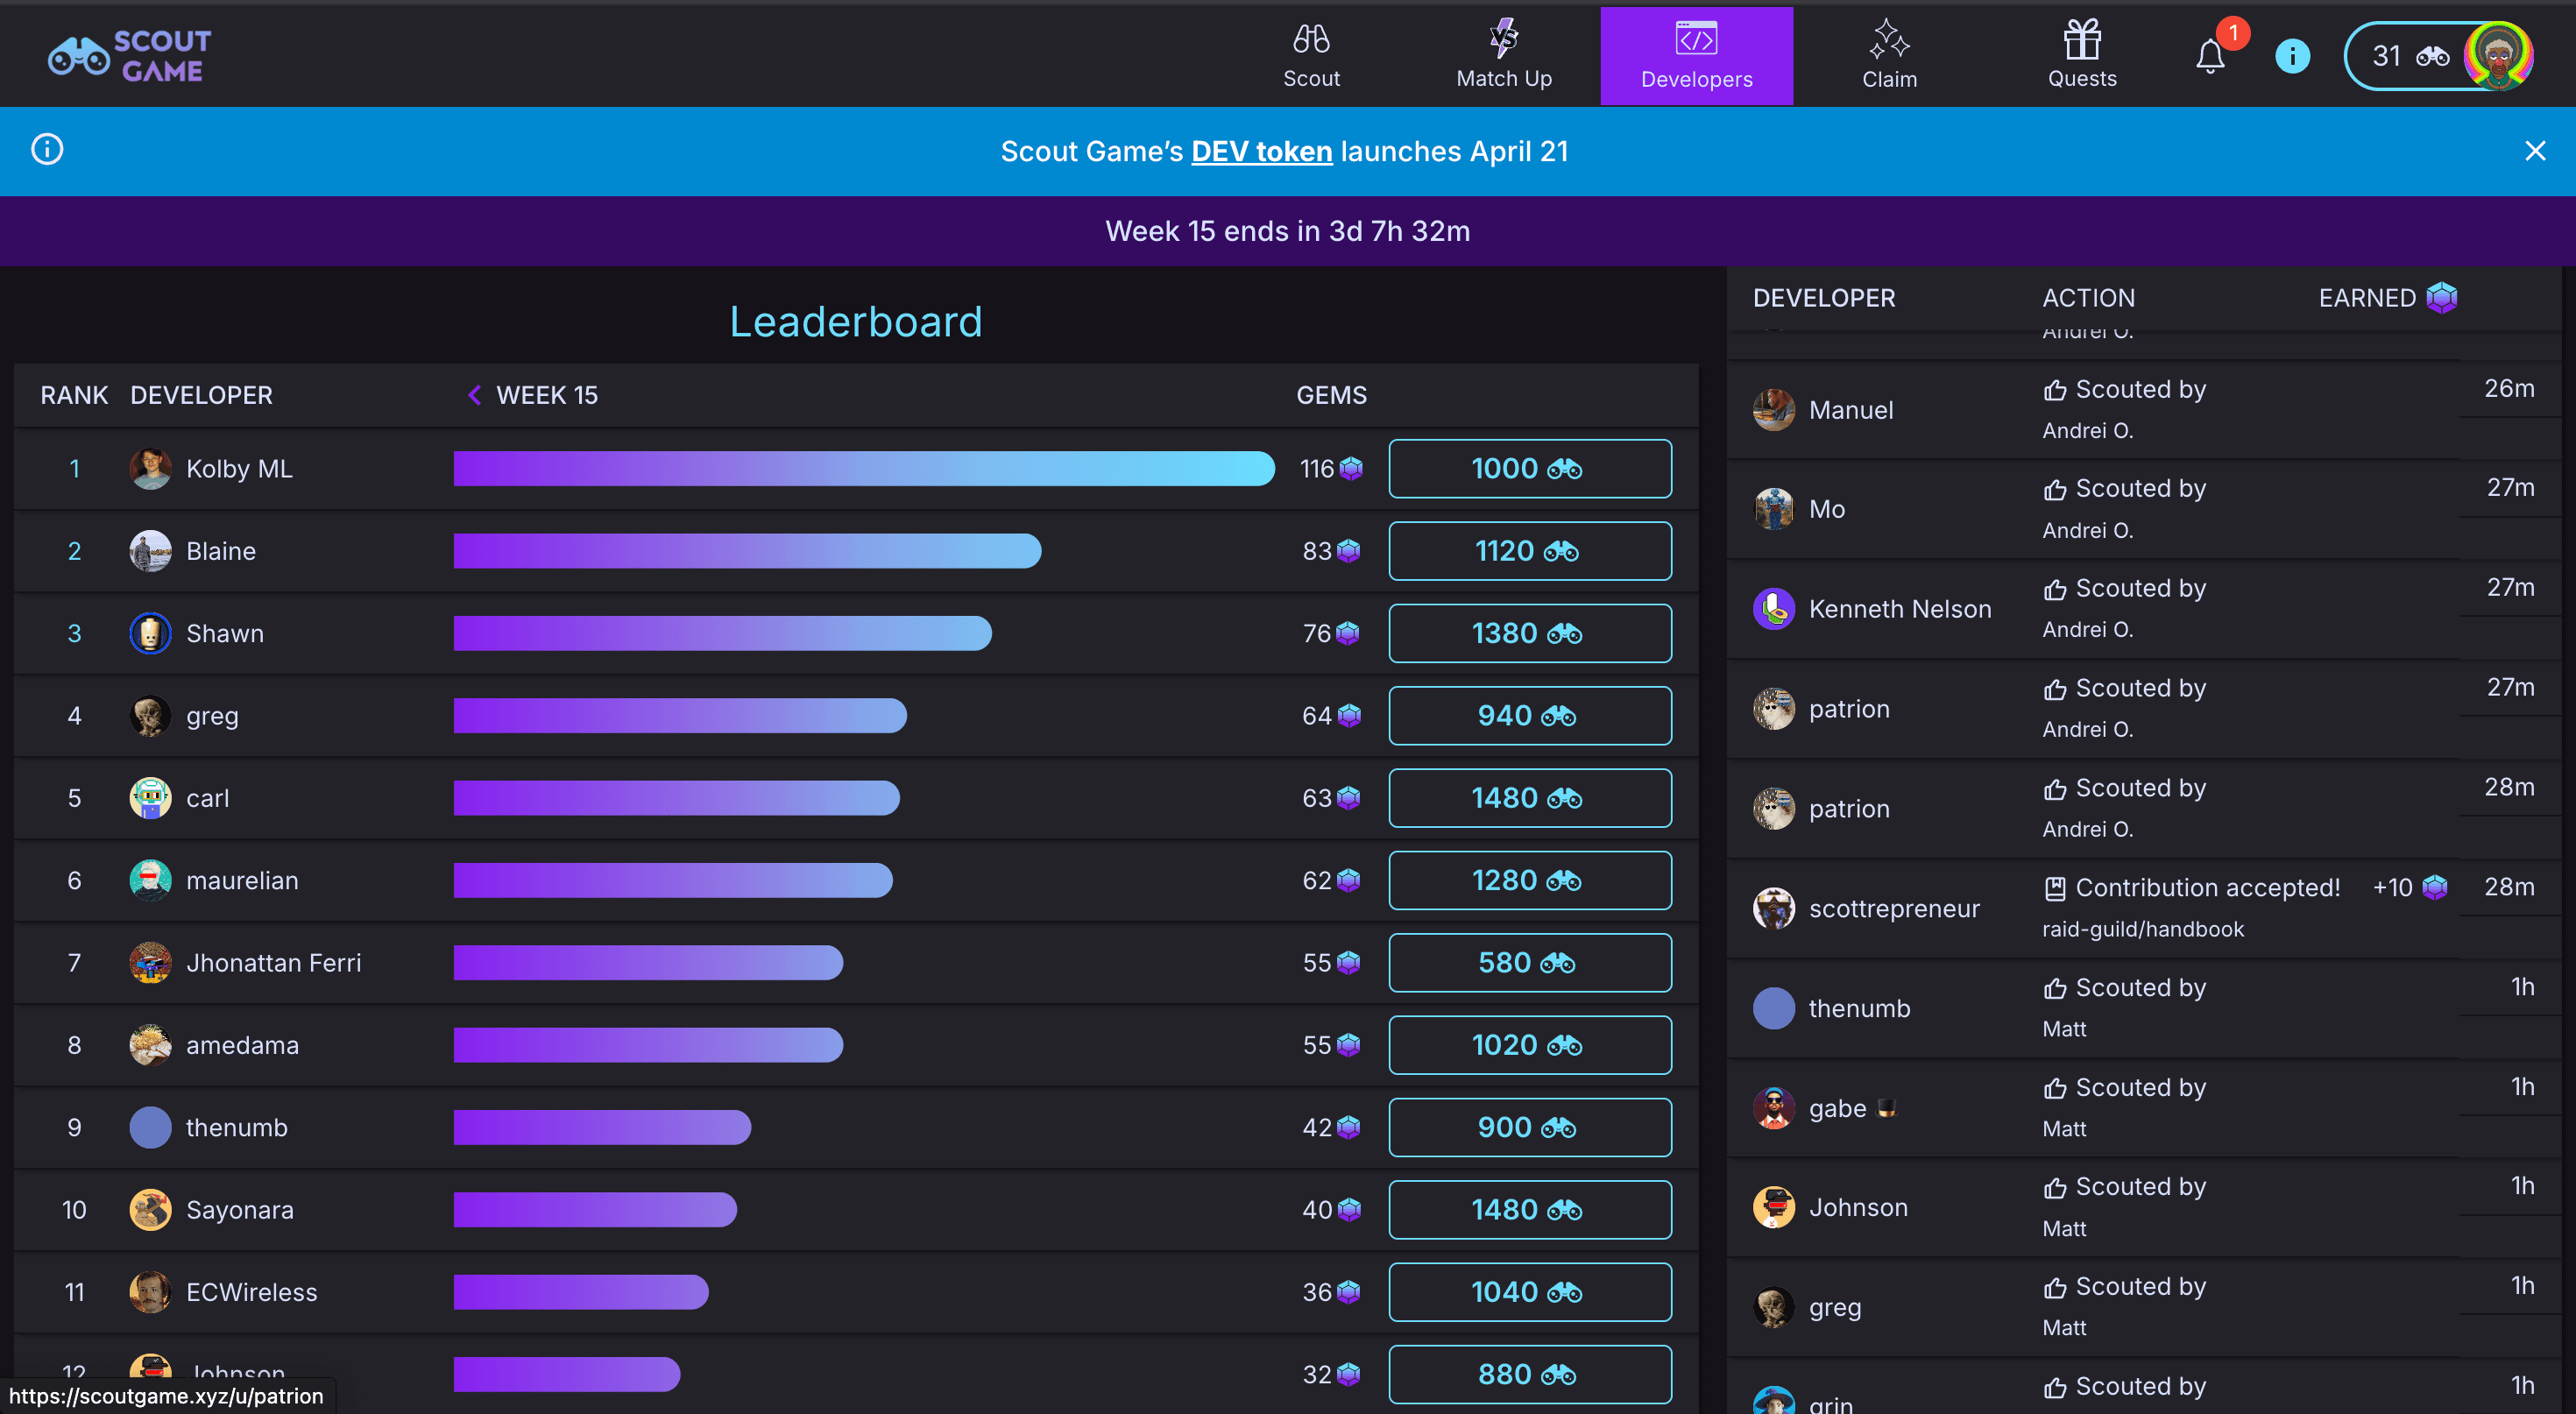This screenshot has height=1414, width=2576.
Task: Open the Scout Game logo home link
Action: [130, 55]
